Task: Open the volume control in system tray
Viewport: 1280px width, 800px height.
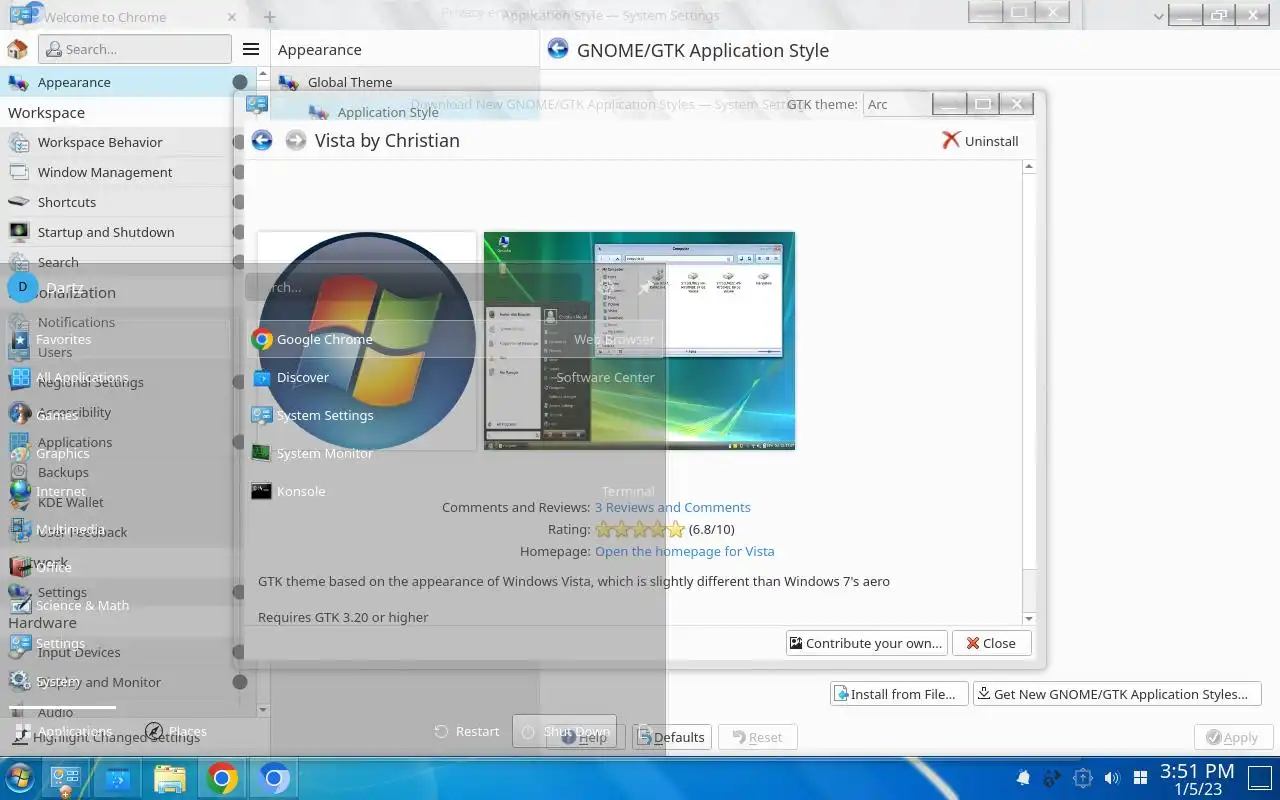Action: tap(1112, 778)
